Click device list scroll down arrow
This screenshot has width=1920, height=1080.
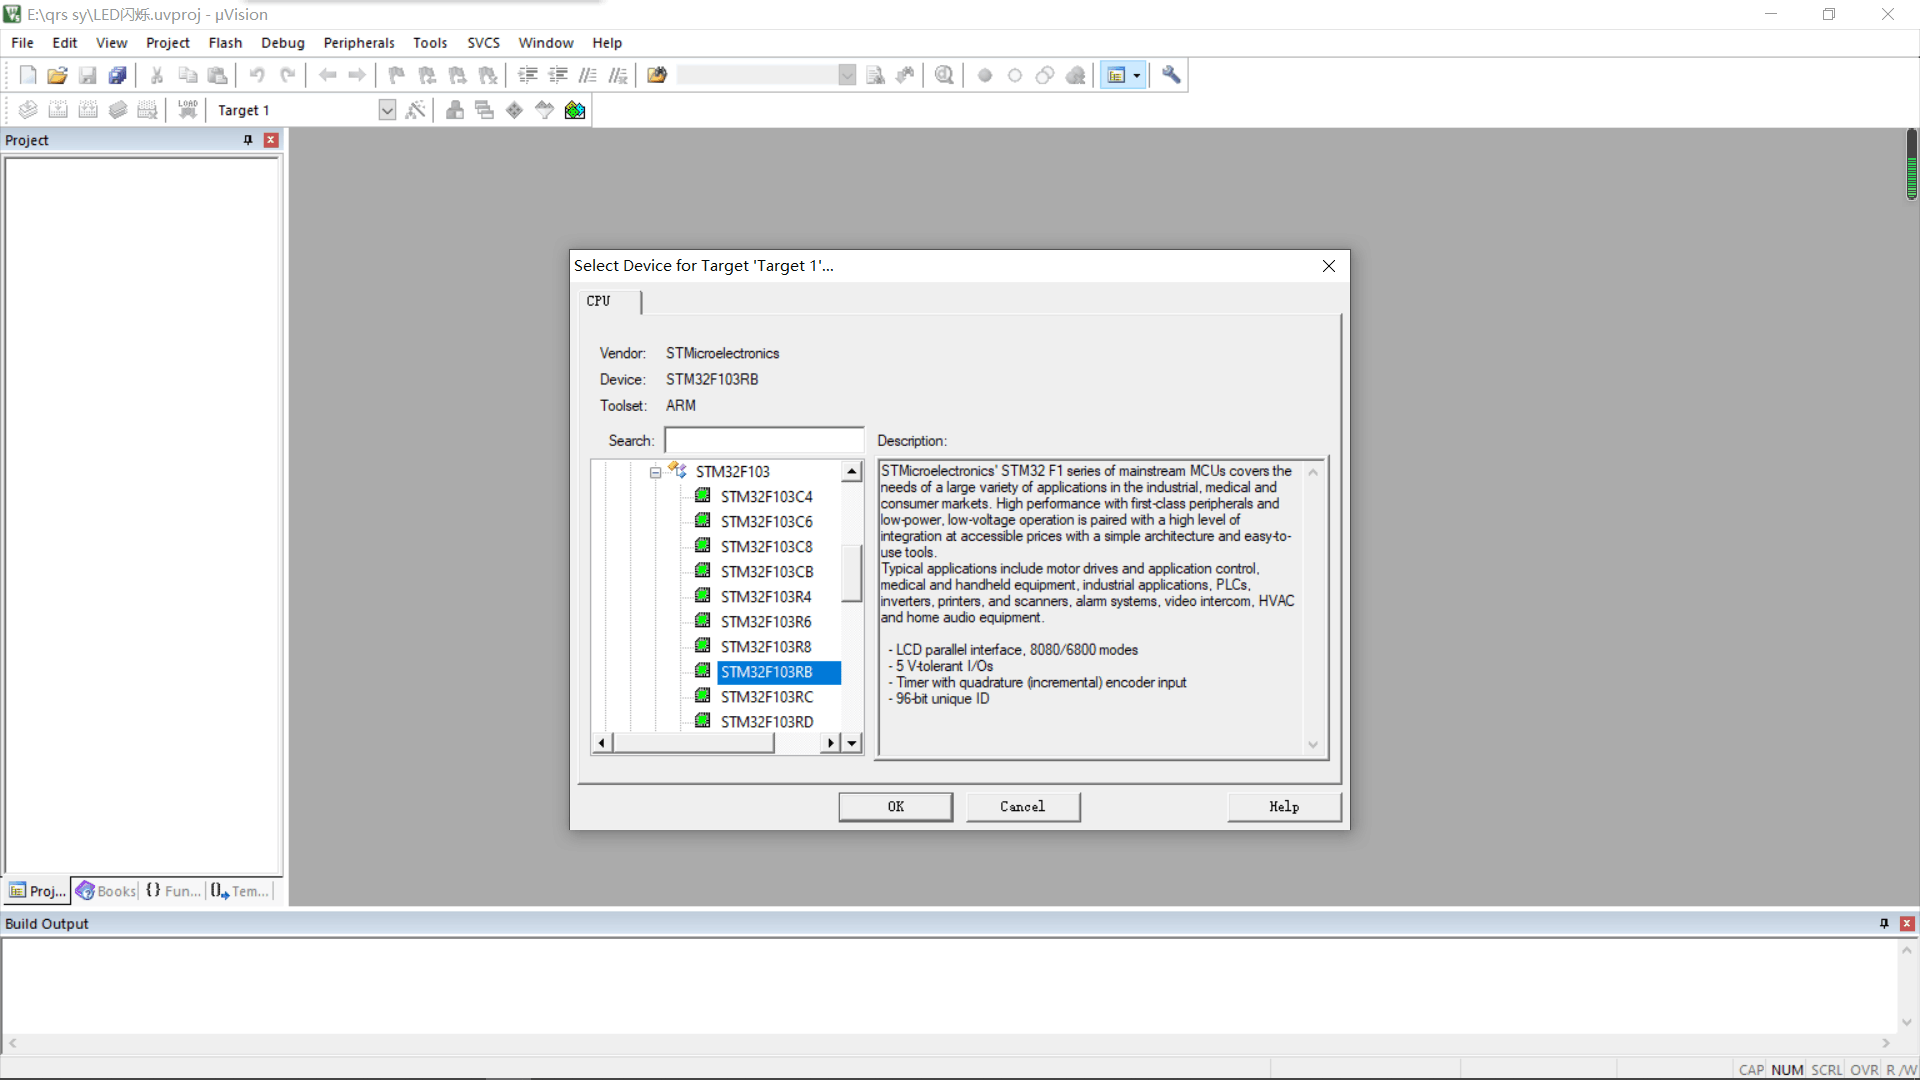click(x=852, y=743)
